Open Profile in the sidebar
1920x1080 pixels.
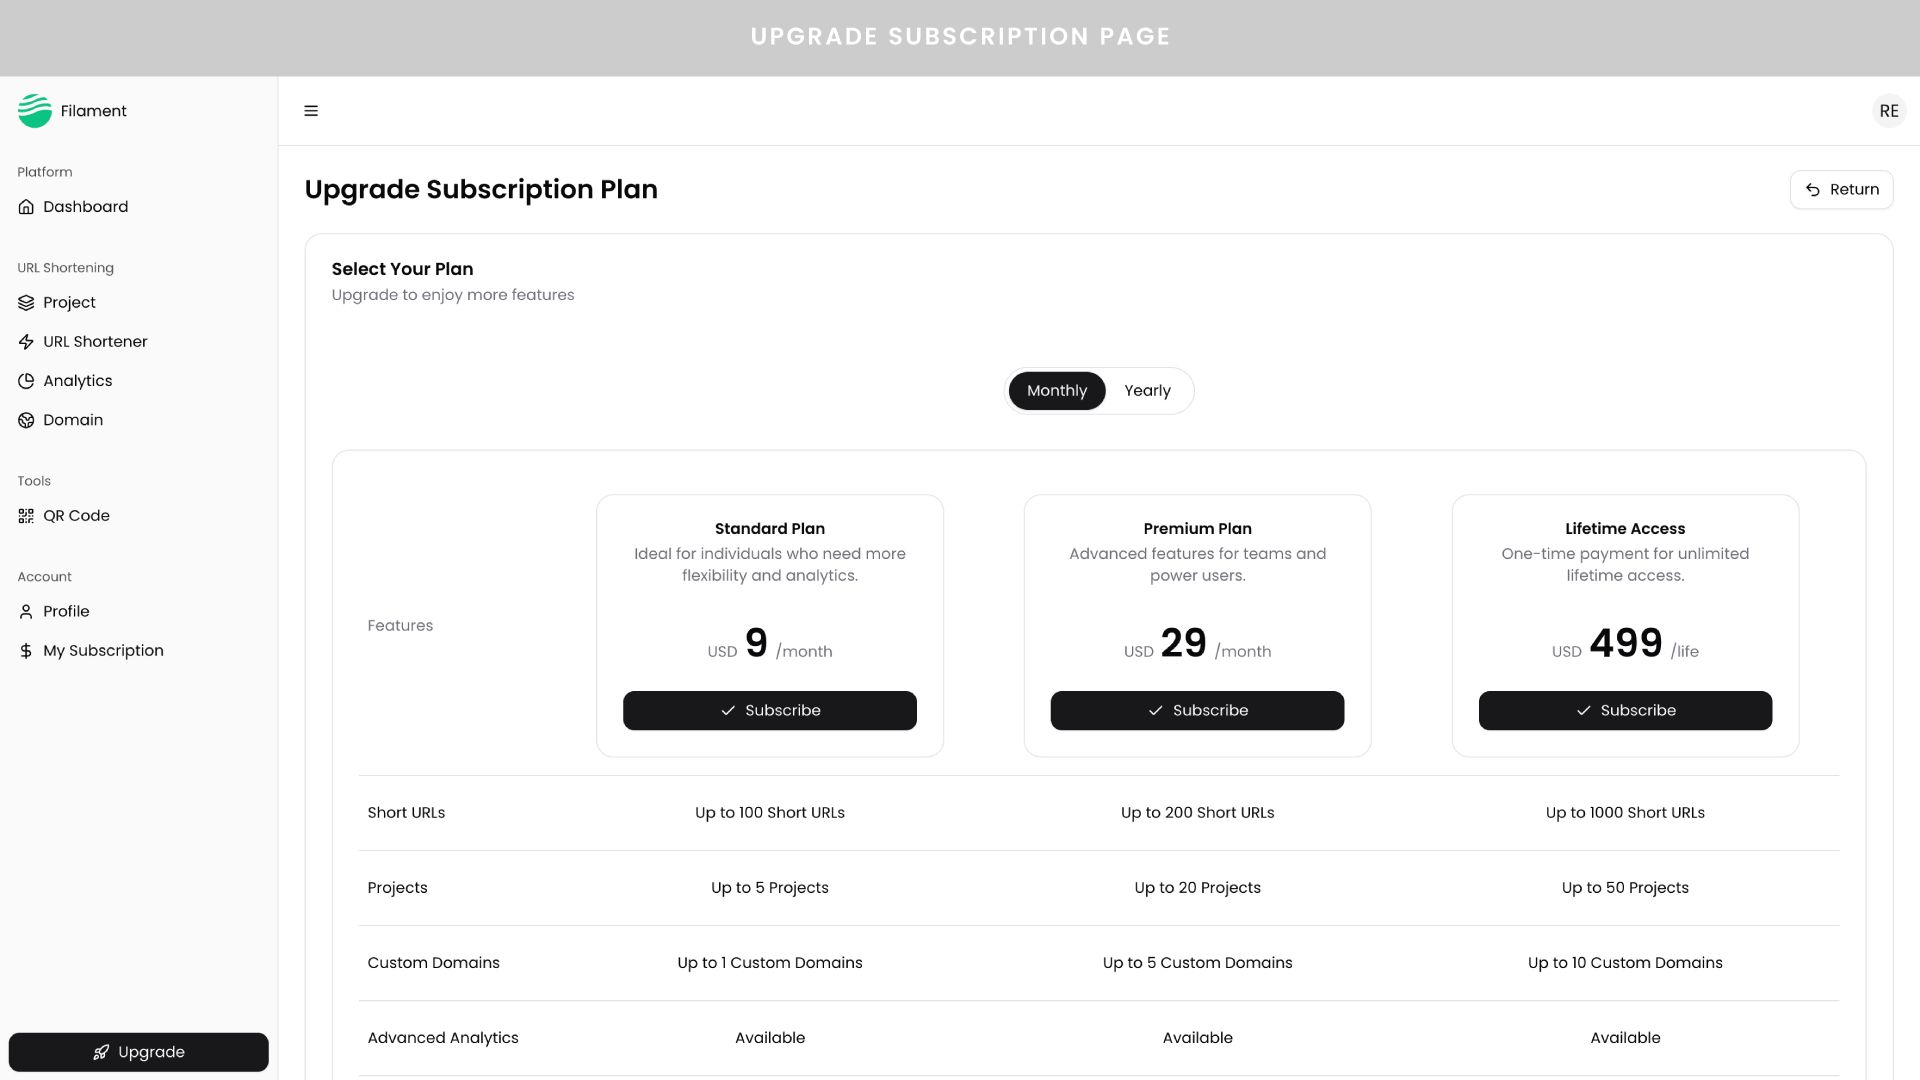[66, 611]
